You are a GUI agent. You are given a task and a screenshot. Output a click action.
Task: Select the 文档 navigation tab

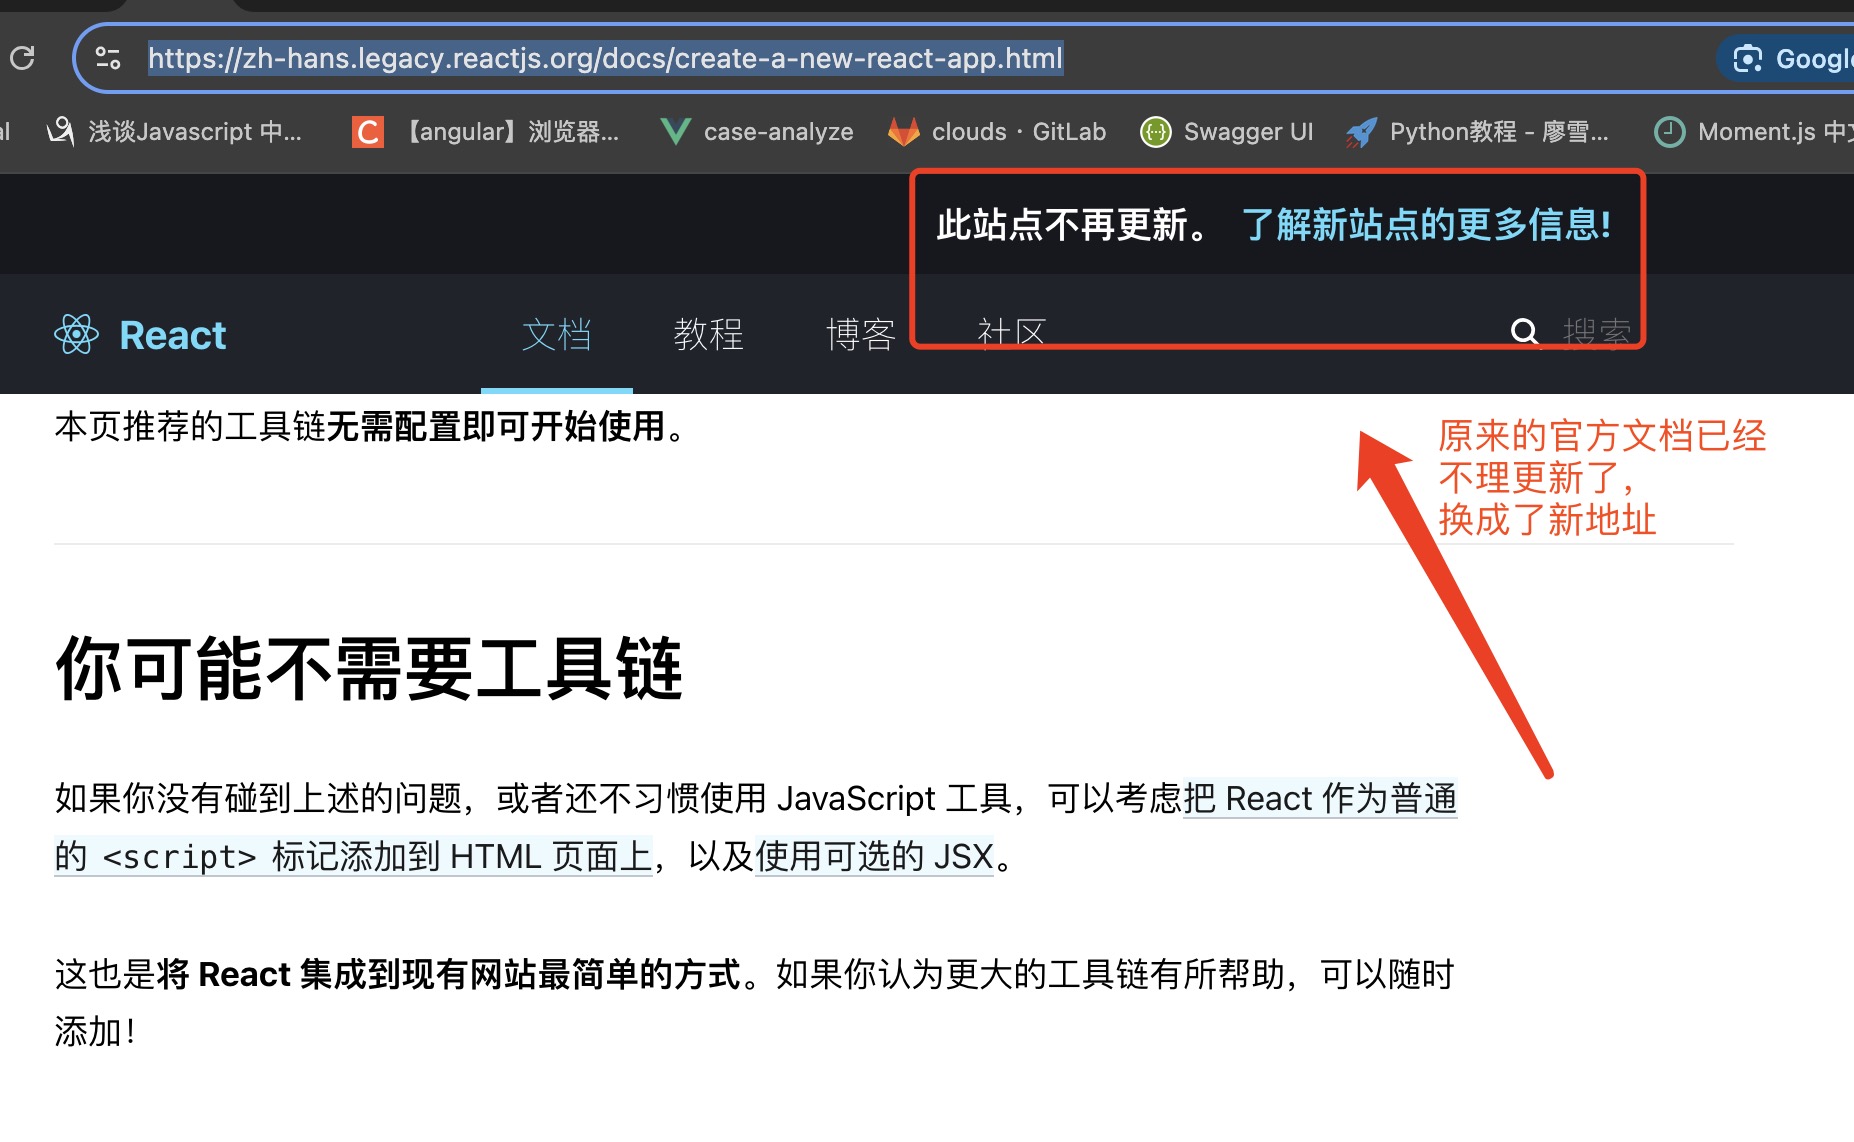pos(557,334)
